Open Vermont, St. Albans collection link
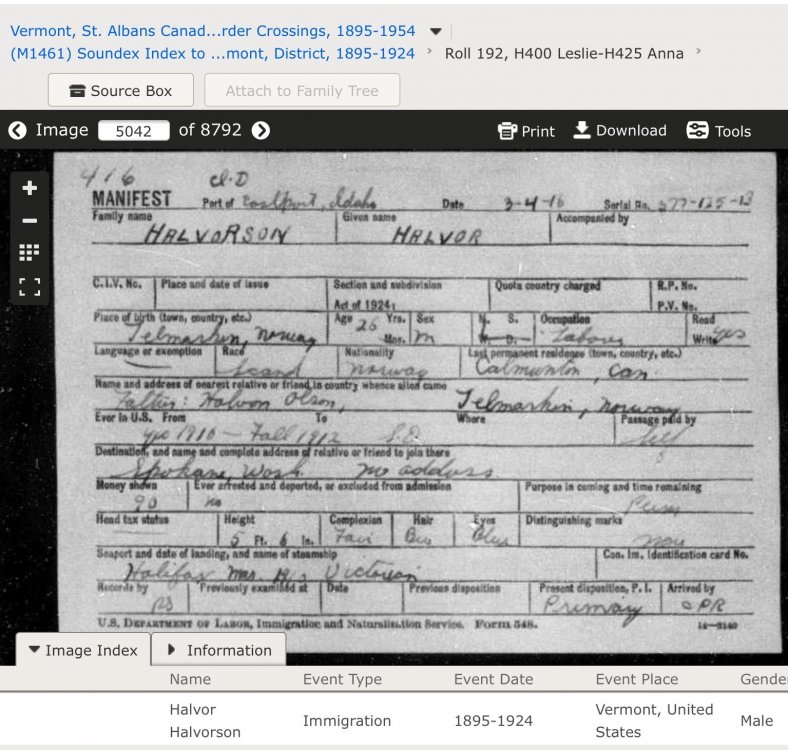This screenshot has height=750, width=788. [x=212, y=31]
